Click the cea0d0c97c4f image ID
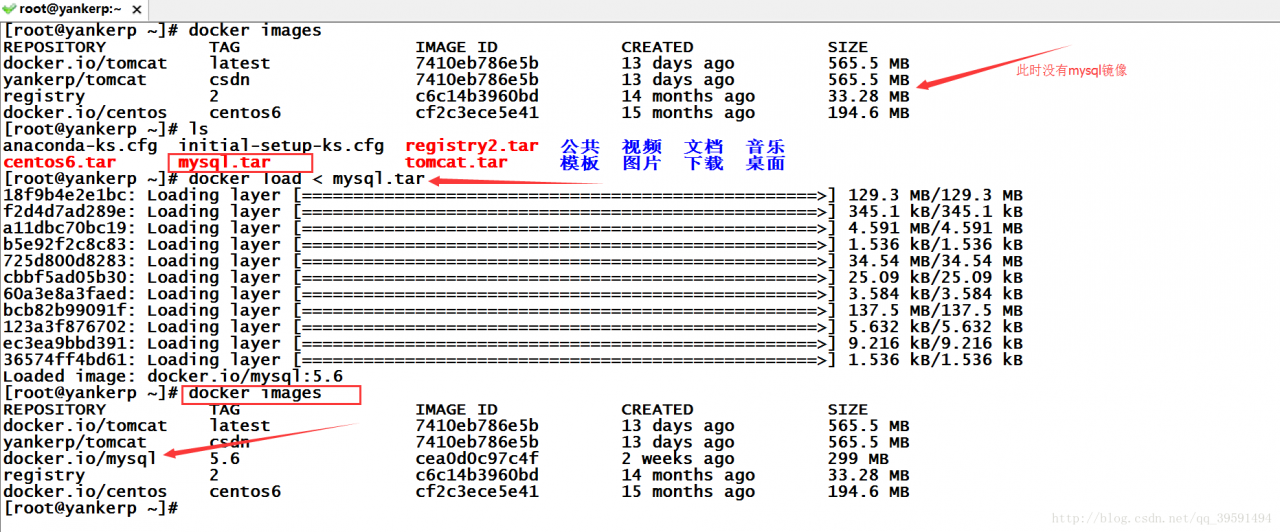 click(476, 459)
